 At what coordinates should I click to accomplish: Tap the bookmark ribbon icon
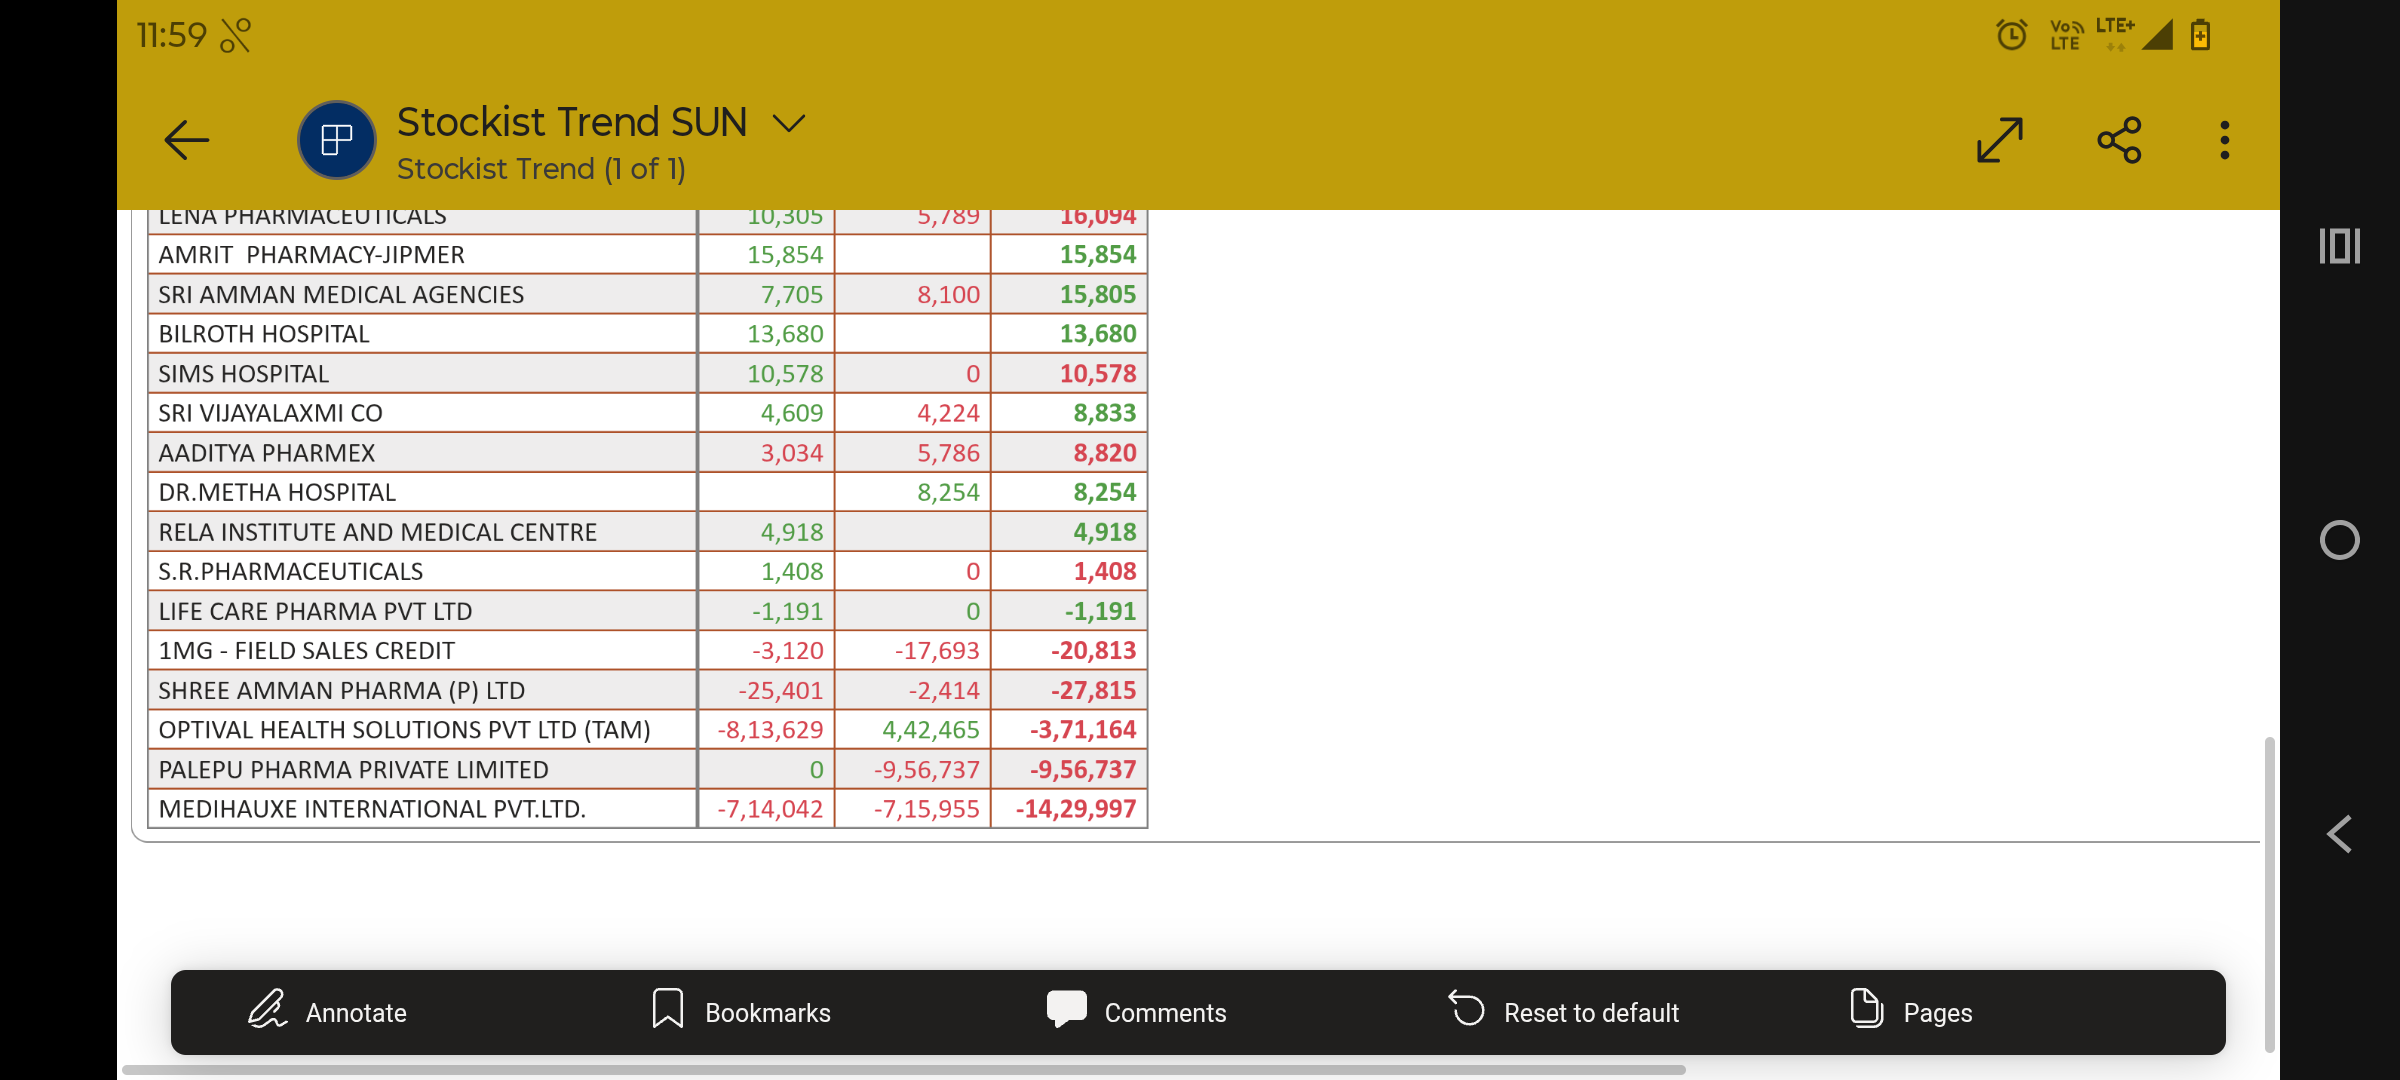(668, 1008)
